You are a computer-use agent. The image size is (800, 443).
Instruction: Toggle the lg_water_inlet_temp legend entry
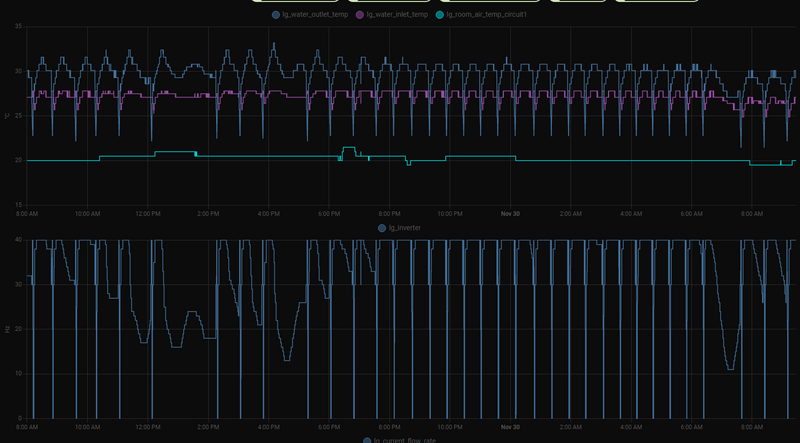pyautogui.click(x=392, y=15)
